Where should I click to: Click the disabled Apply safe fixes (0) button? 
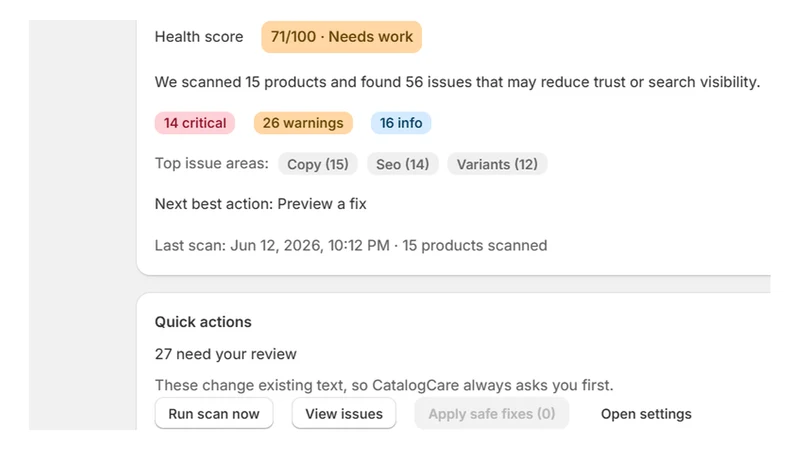[x=492, y=413]
